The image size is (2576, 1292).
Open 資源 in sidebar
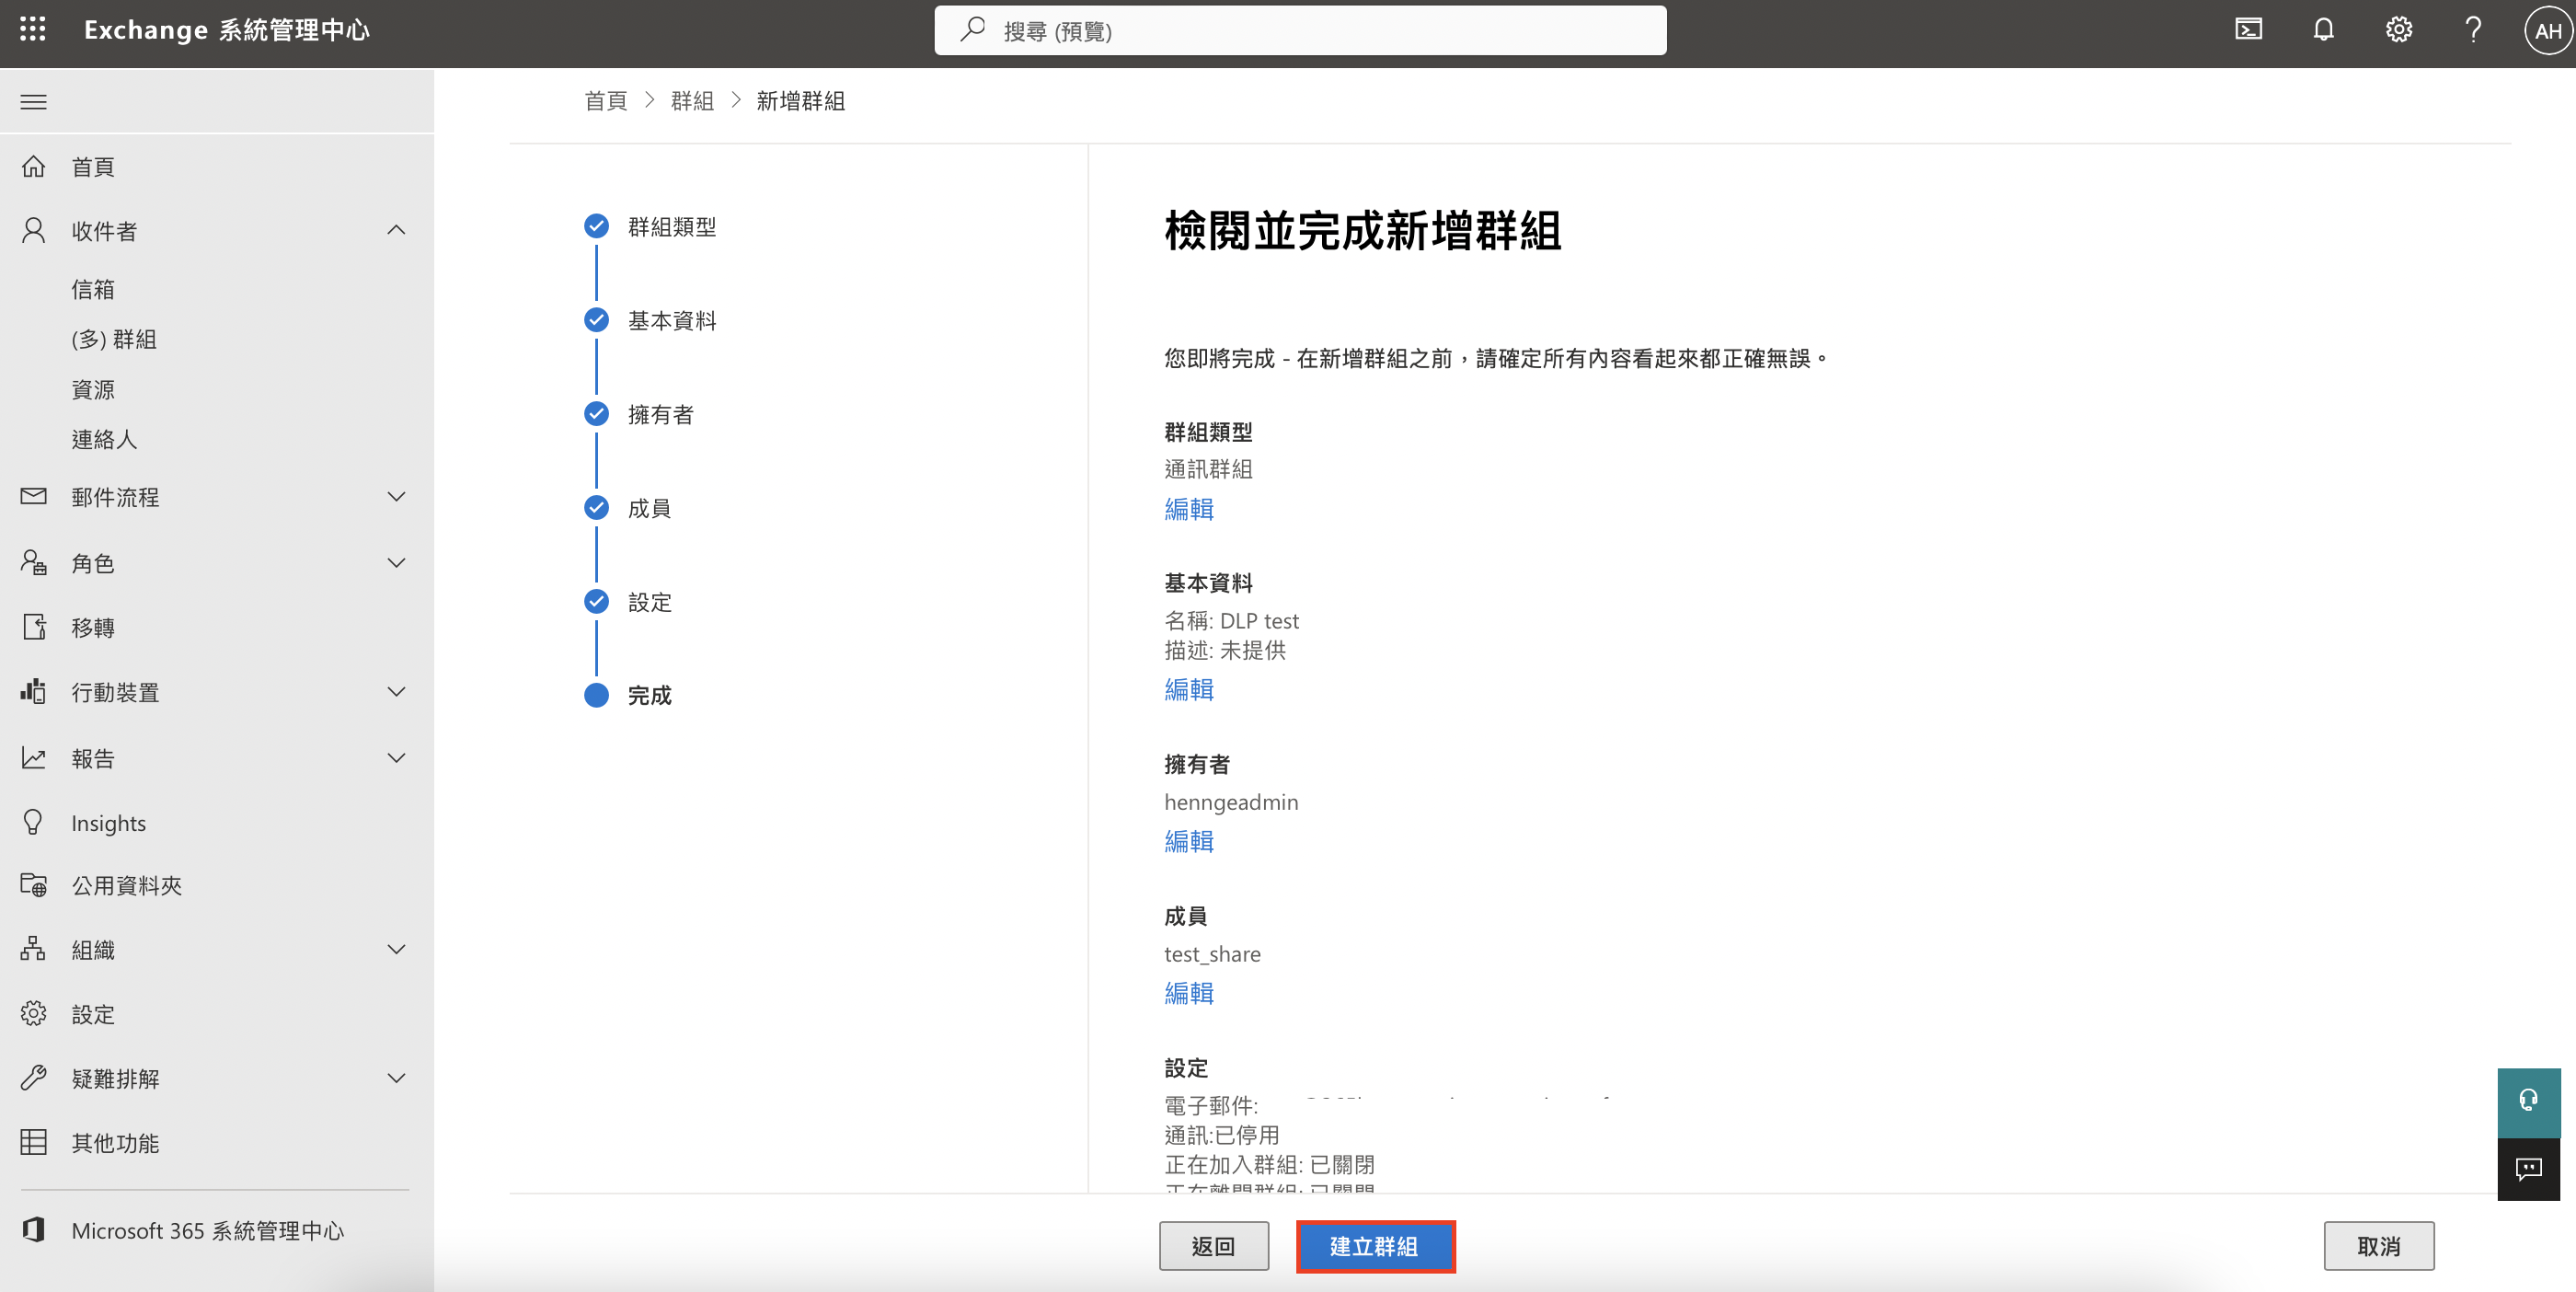point(93,389)
